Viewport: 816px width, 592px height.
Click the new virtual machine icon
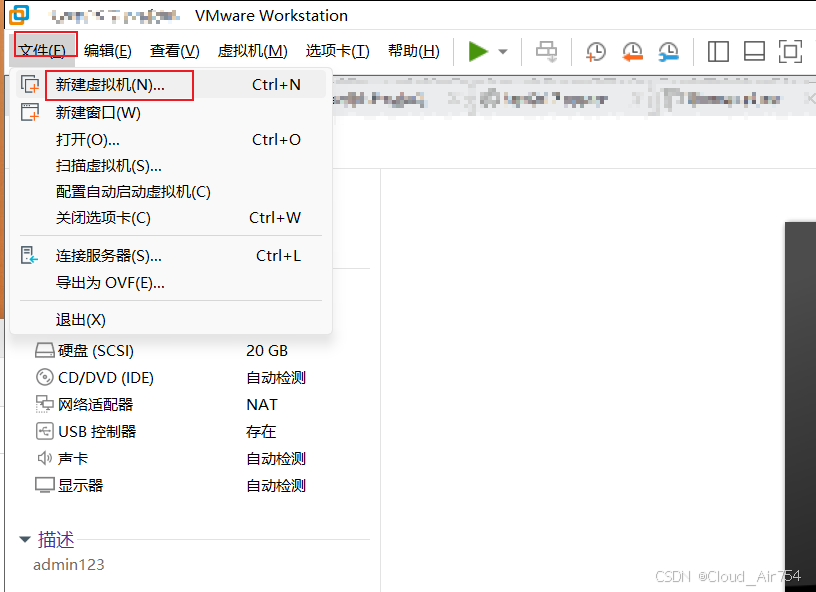[30, 84]
